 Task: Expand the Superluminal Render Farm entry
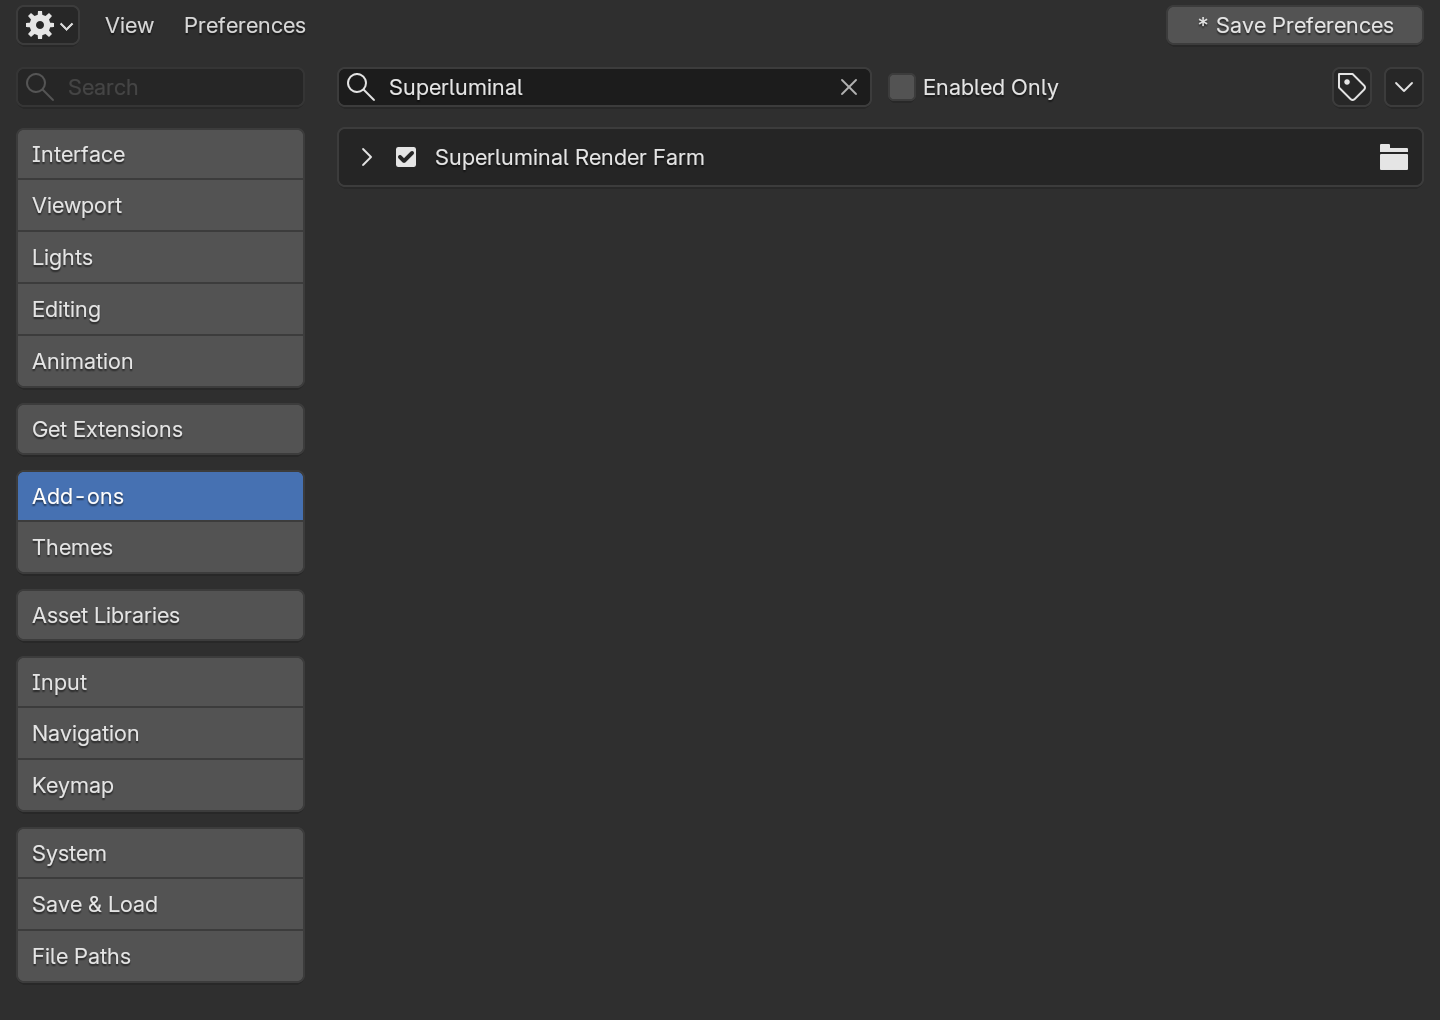367,157
